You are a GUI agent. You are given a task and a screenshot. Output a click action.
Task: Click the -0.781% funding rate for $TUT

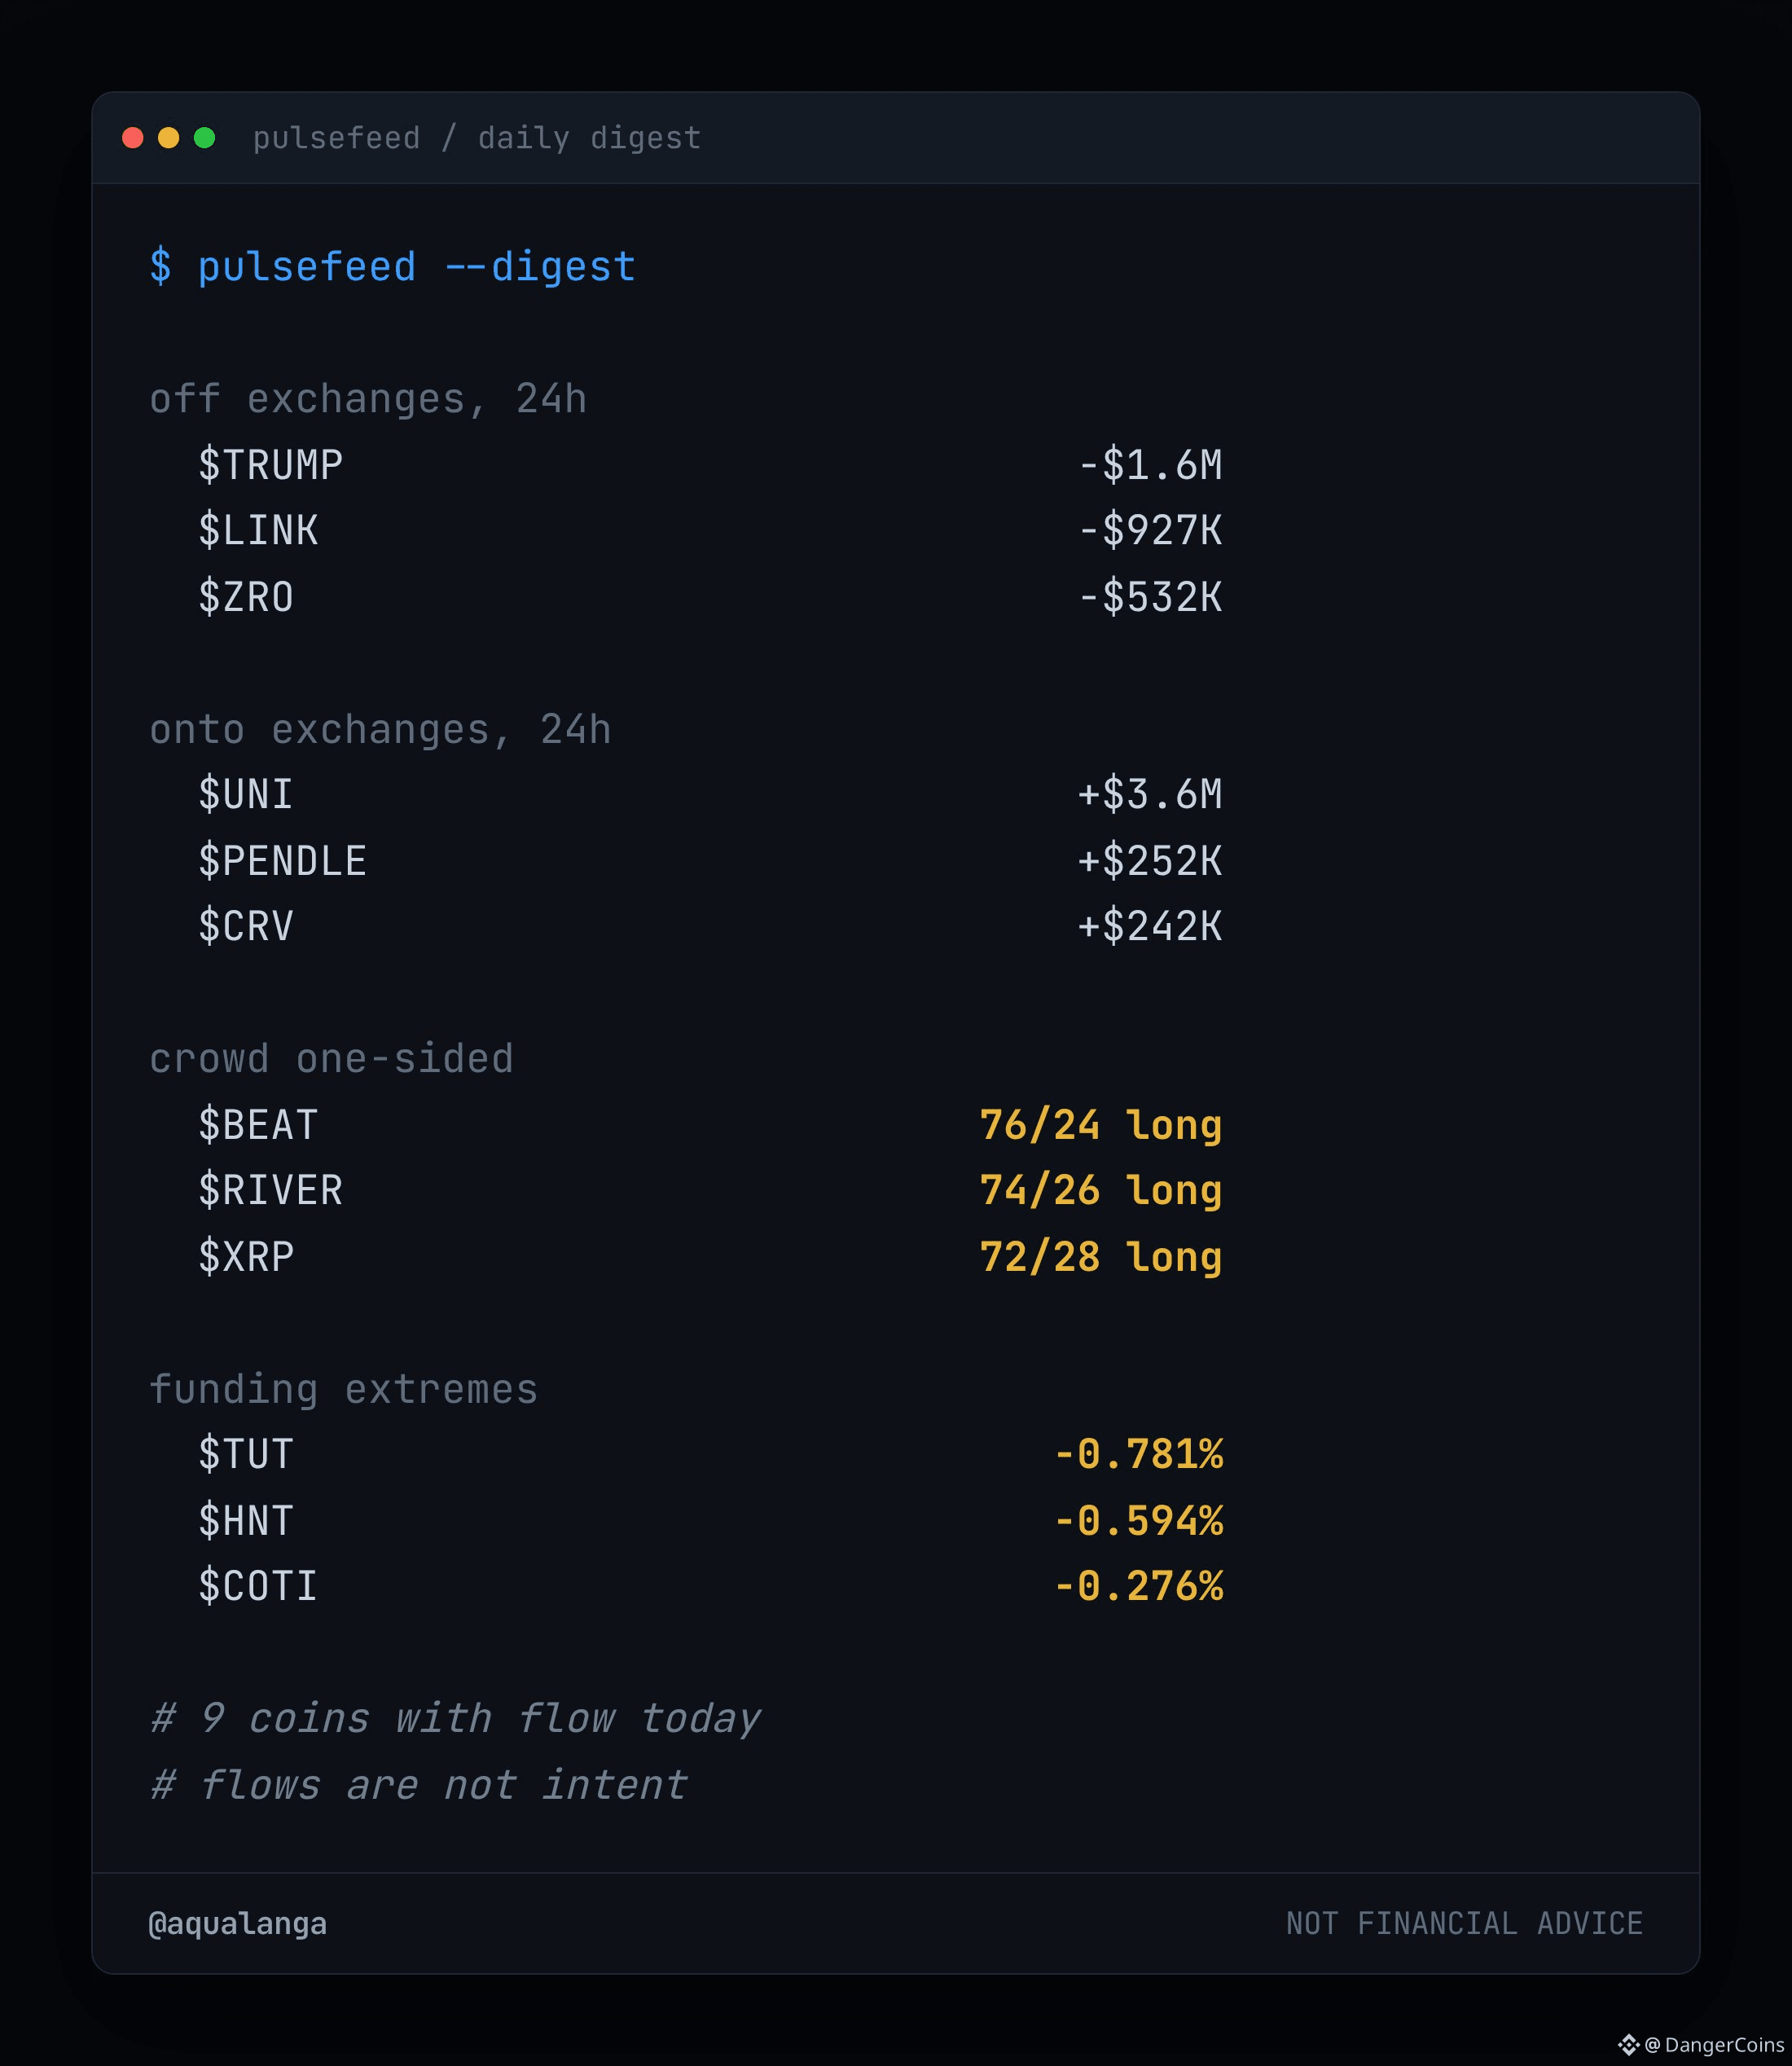pyautogui.click(x=1138, y=1454)
